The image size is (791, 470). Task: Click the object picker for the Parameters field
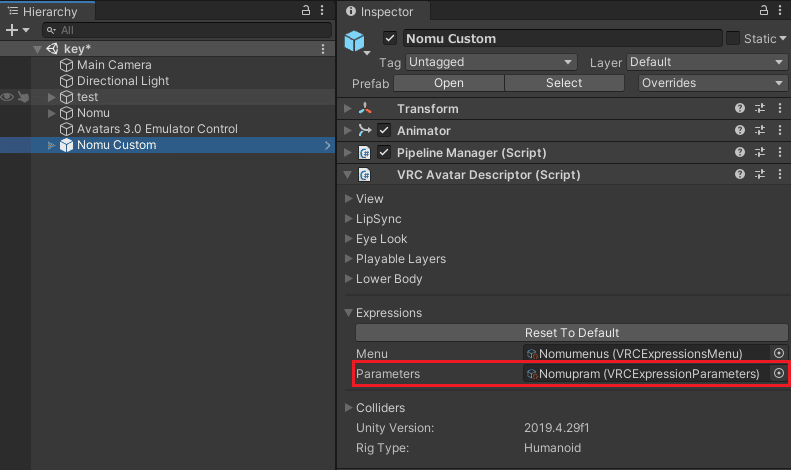click(779, 373)
